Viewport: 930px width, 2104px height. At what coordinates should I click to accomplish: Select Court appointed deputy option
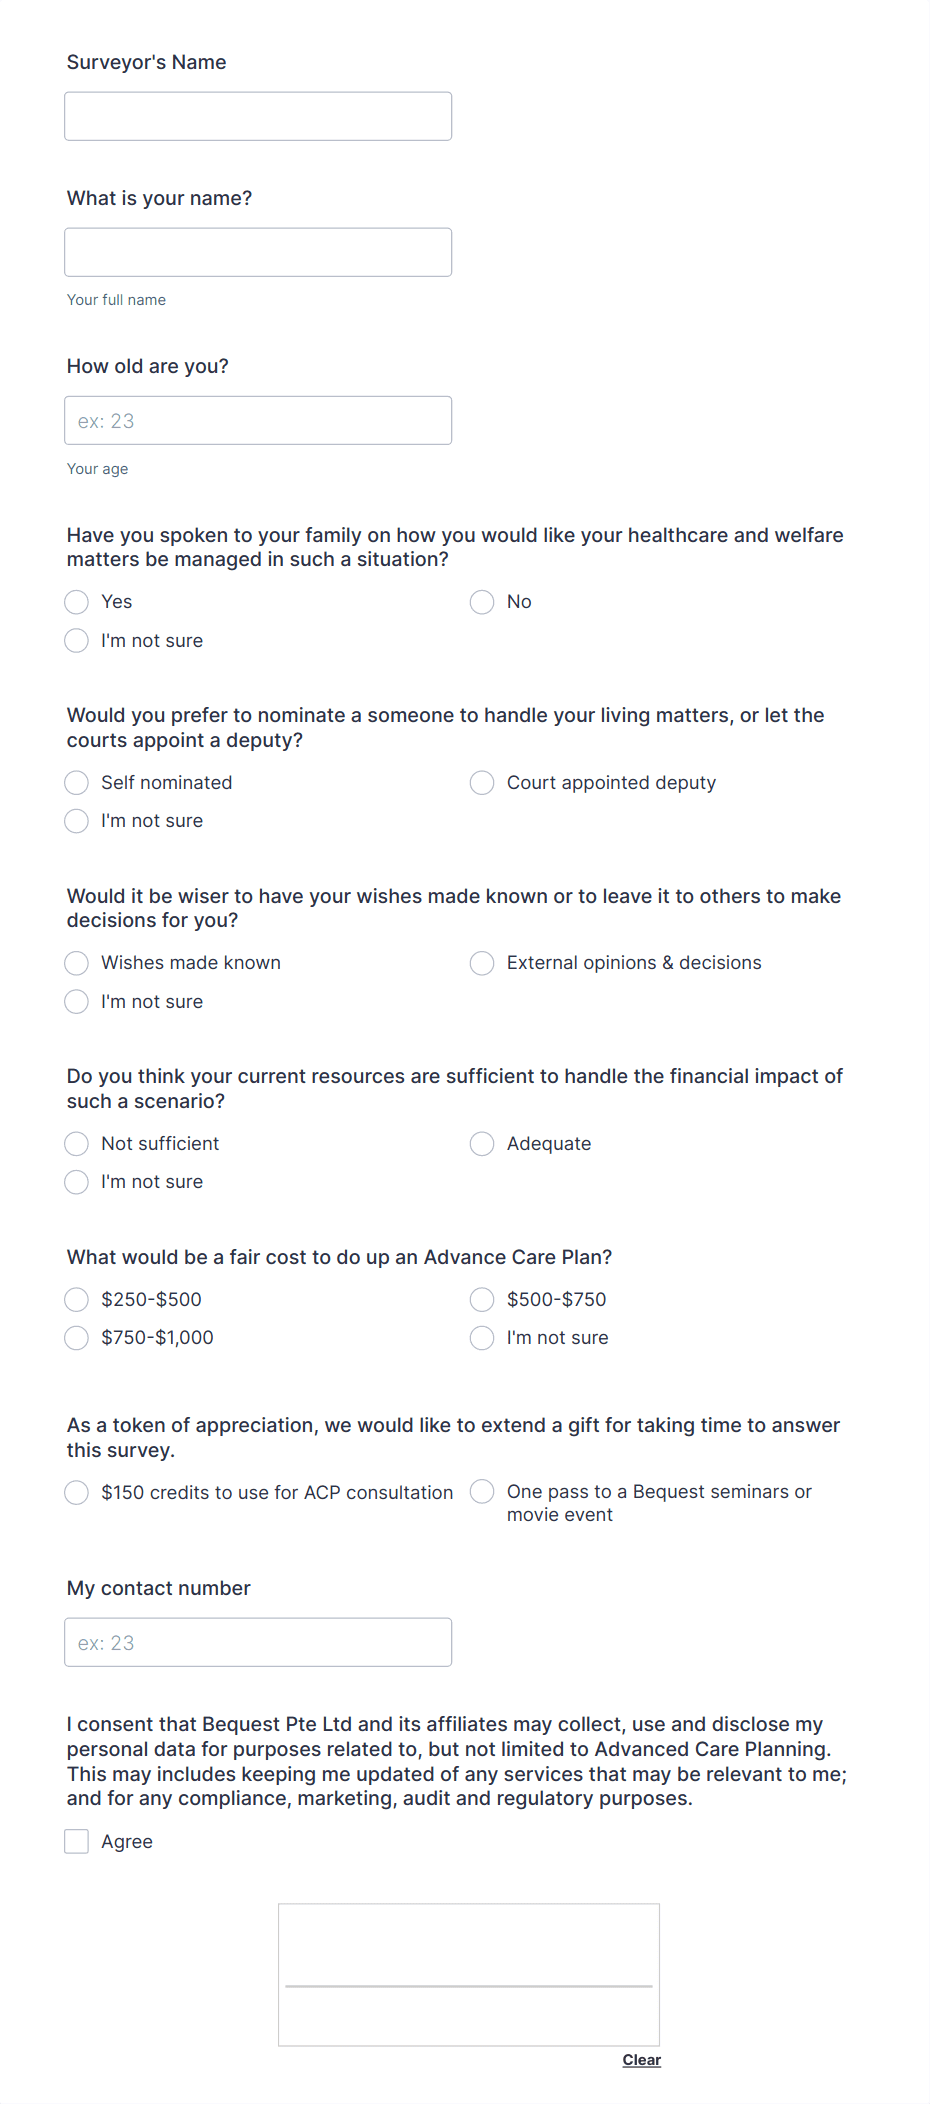pyautogui.click(x=482, y=783)
